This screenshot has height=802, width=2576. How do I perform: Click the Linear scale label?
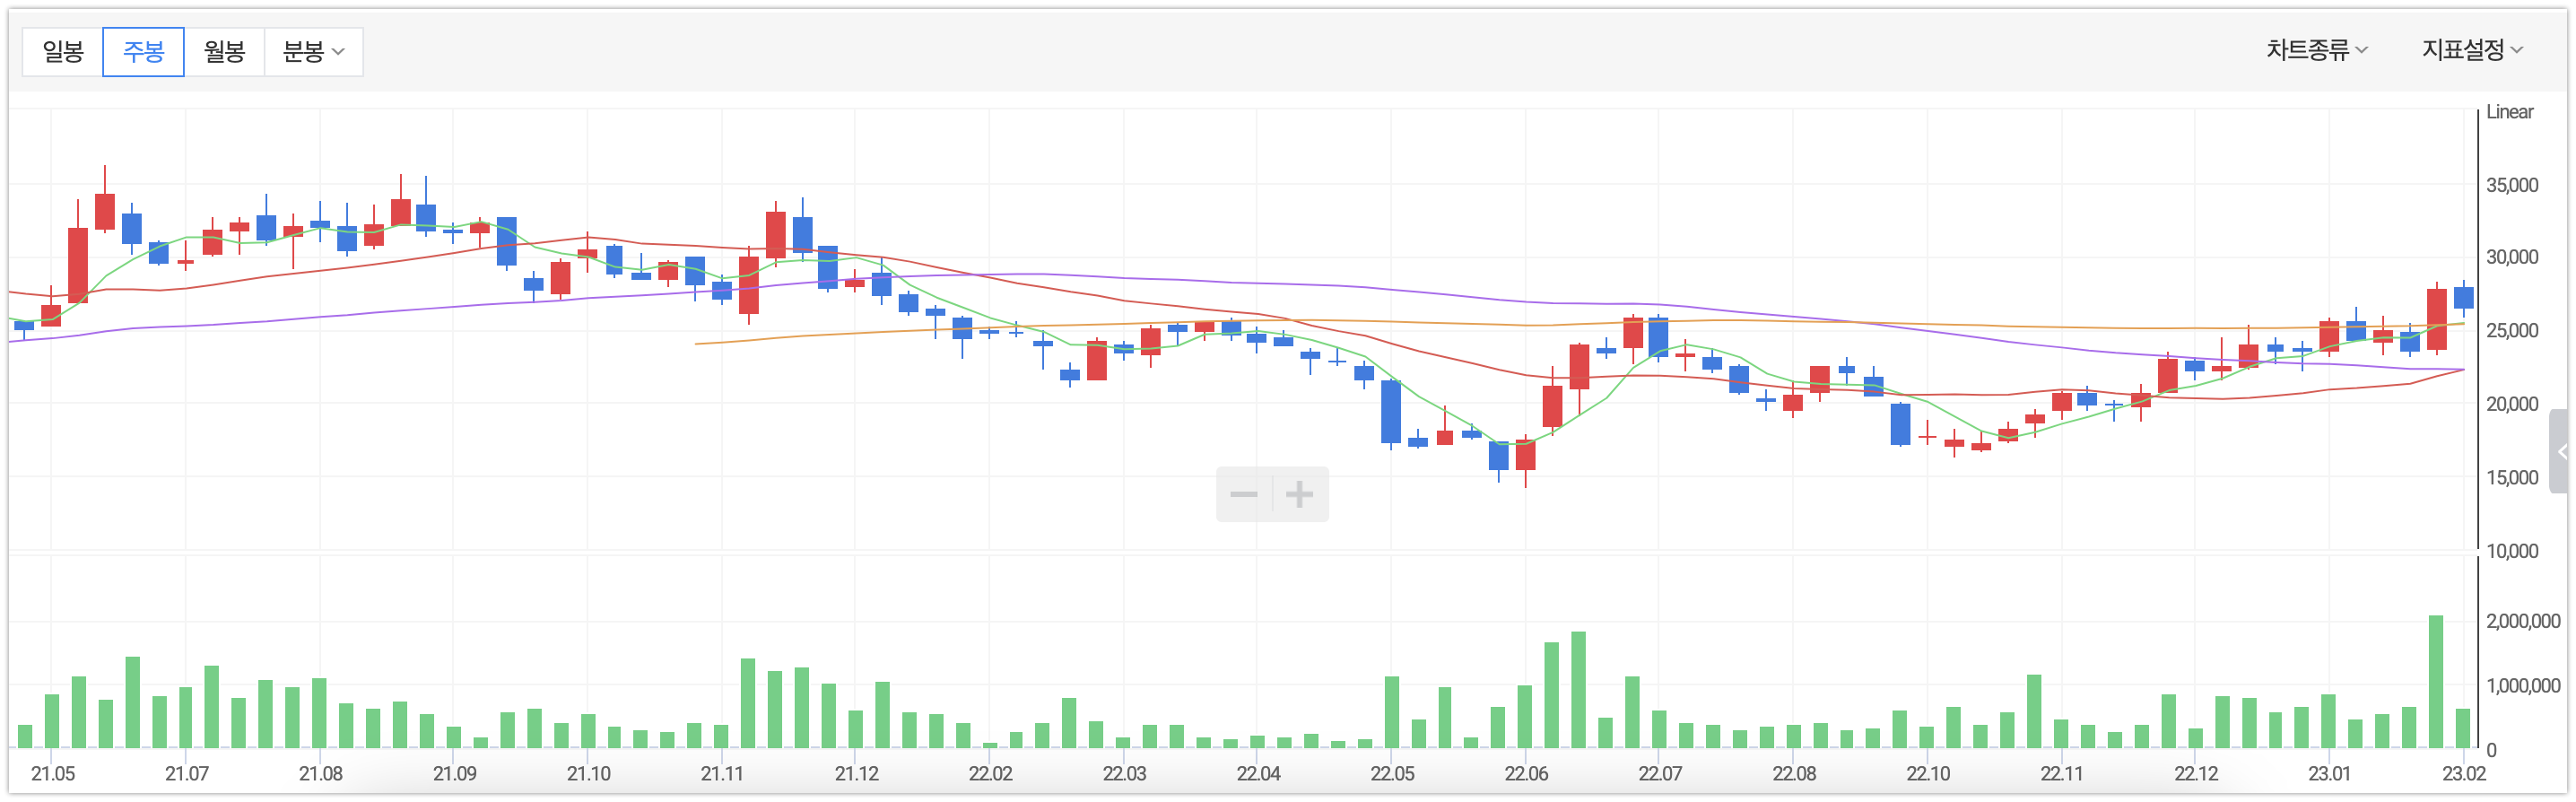pyautogui.click(x=2509, y=112)
